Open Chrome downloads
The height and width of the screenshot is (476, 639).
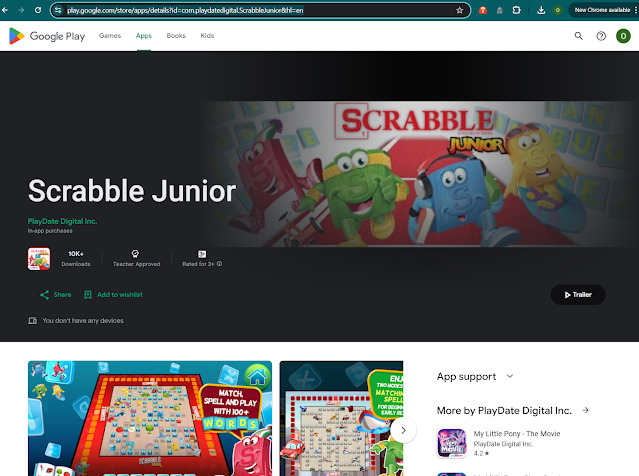541,10
